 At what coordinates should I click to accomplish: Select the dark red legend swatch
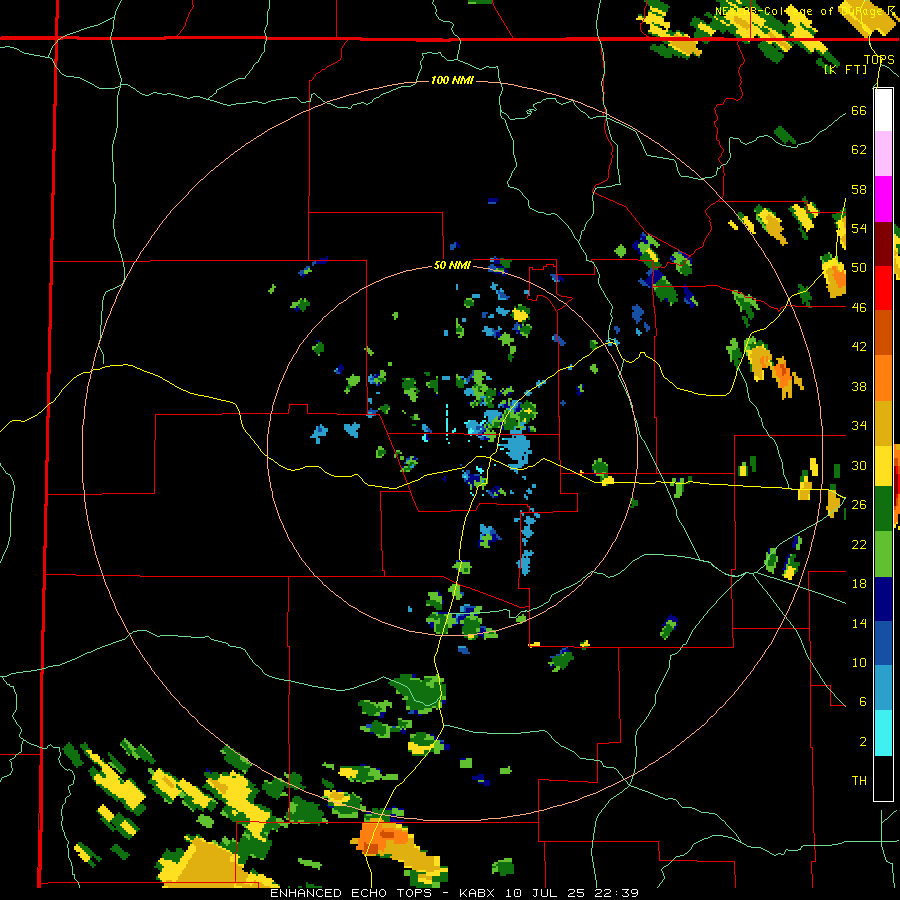[883, 244]
